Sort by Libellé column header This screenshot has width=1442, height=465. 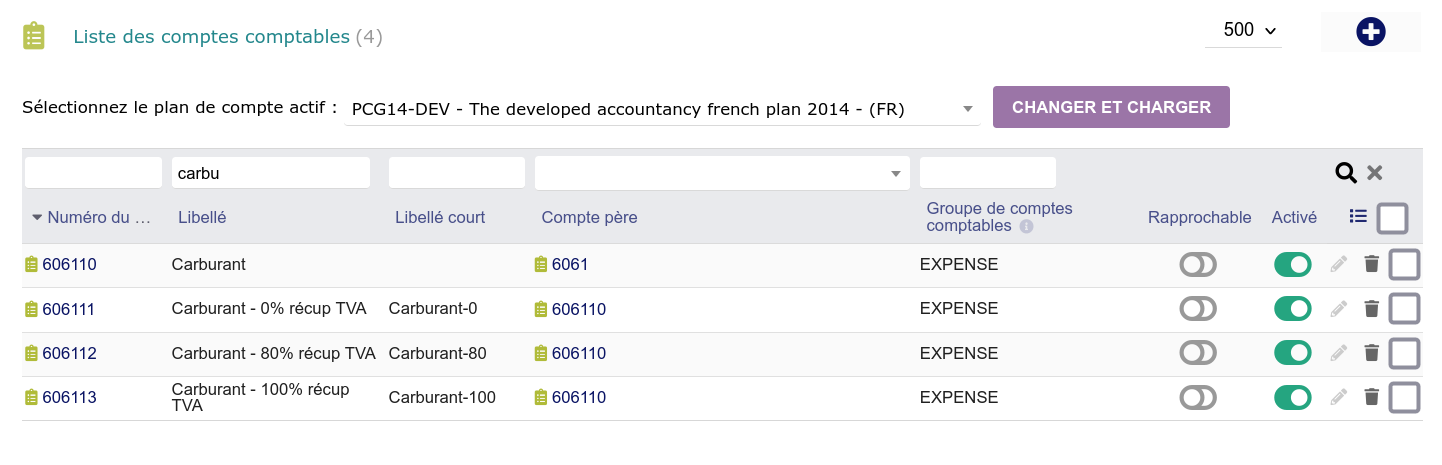pyautogui.click(x=202, y=217)
